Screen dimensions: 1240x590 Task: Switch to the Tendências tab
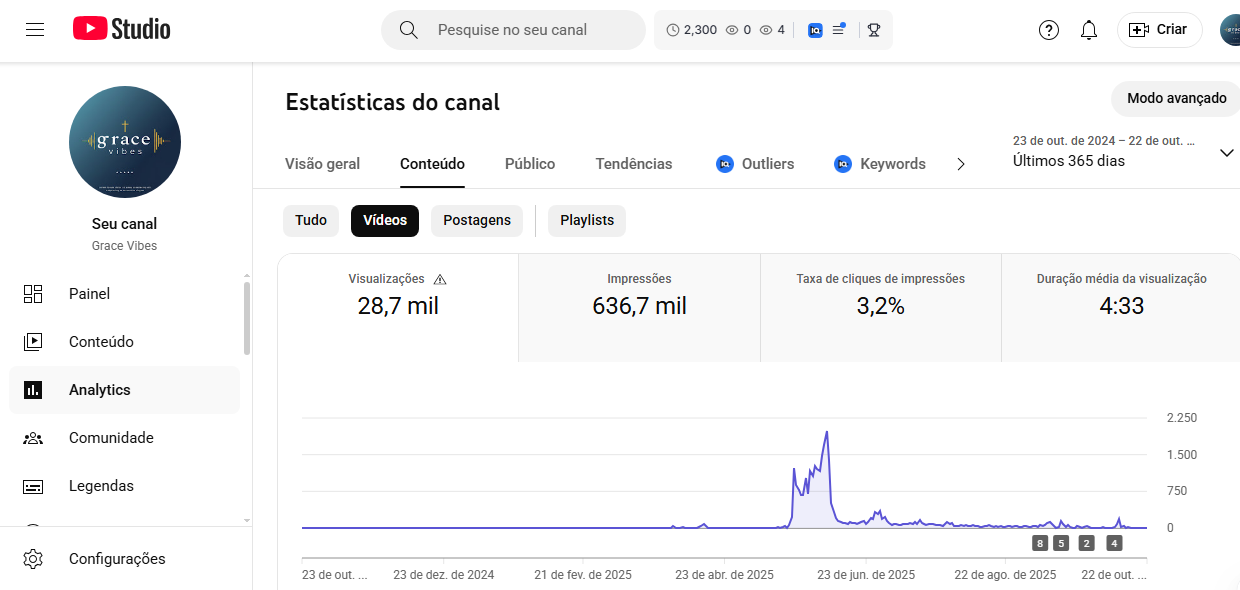[x=634, y=164]
